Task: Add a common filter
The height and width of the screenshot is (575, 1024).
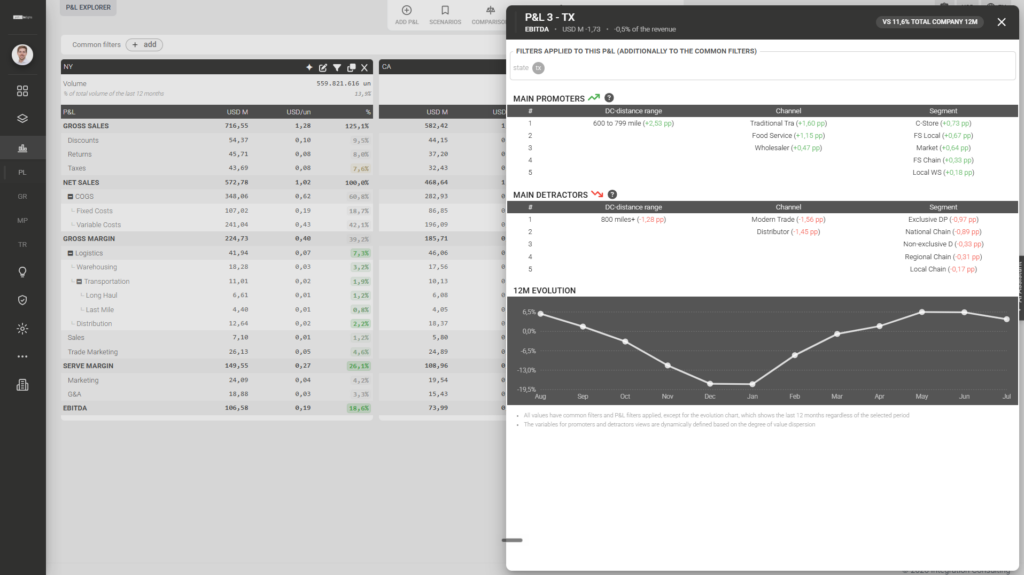Action: pos(144,44)
